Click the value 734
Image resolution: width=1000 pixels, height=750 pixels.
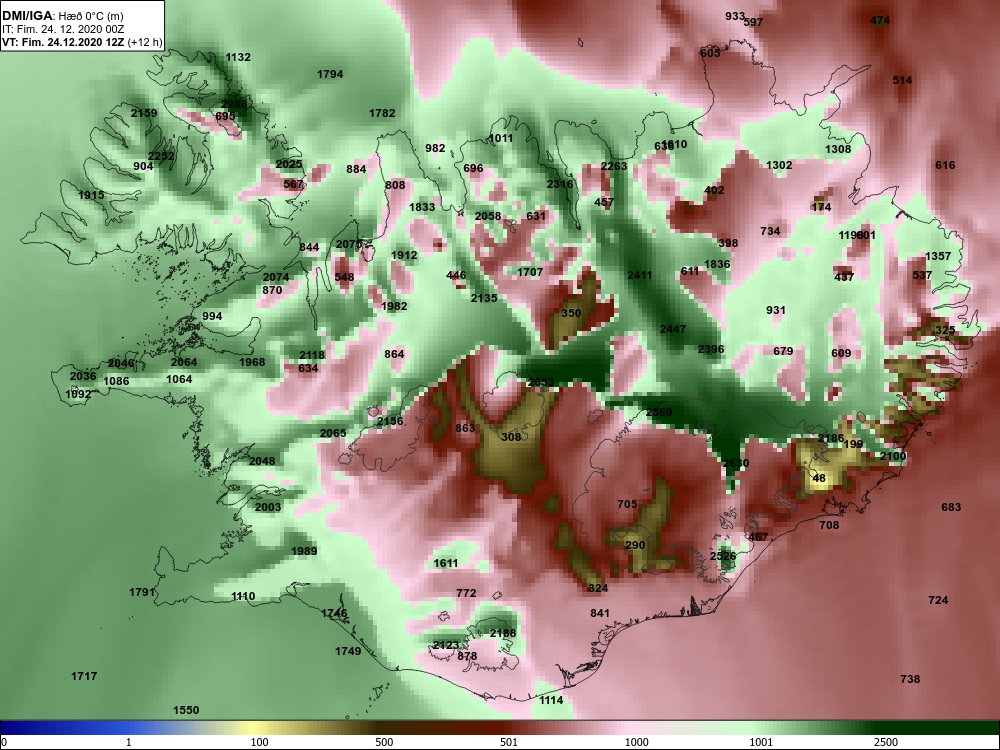click(770, 231)
